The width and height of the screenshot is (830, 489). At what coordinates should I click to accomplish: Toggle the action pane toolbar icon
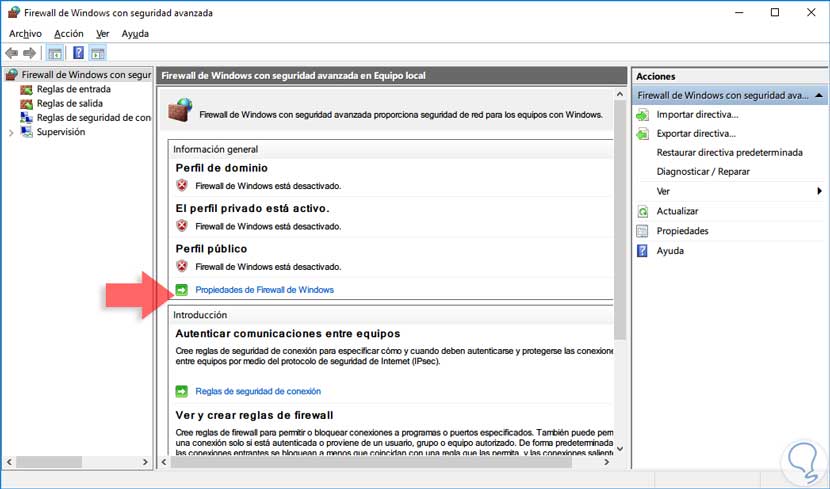(98, 53)
